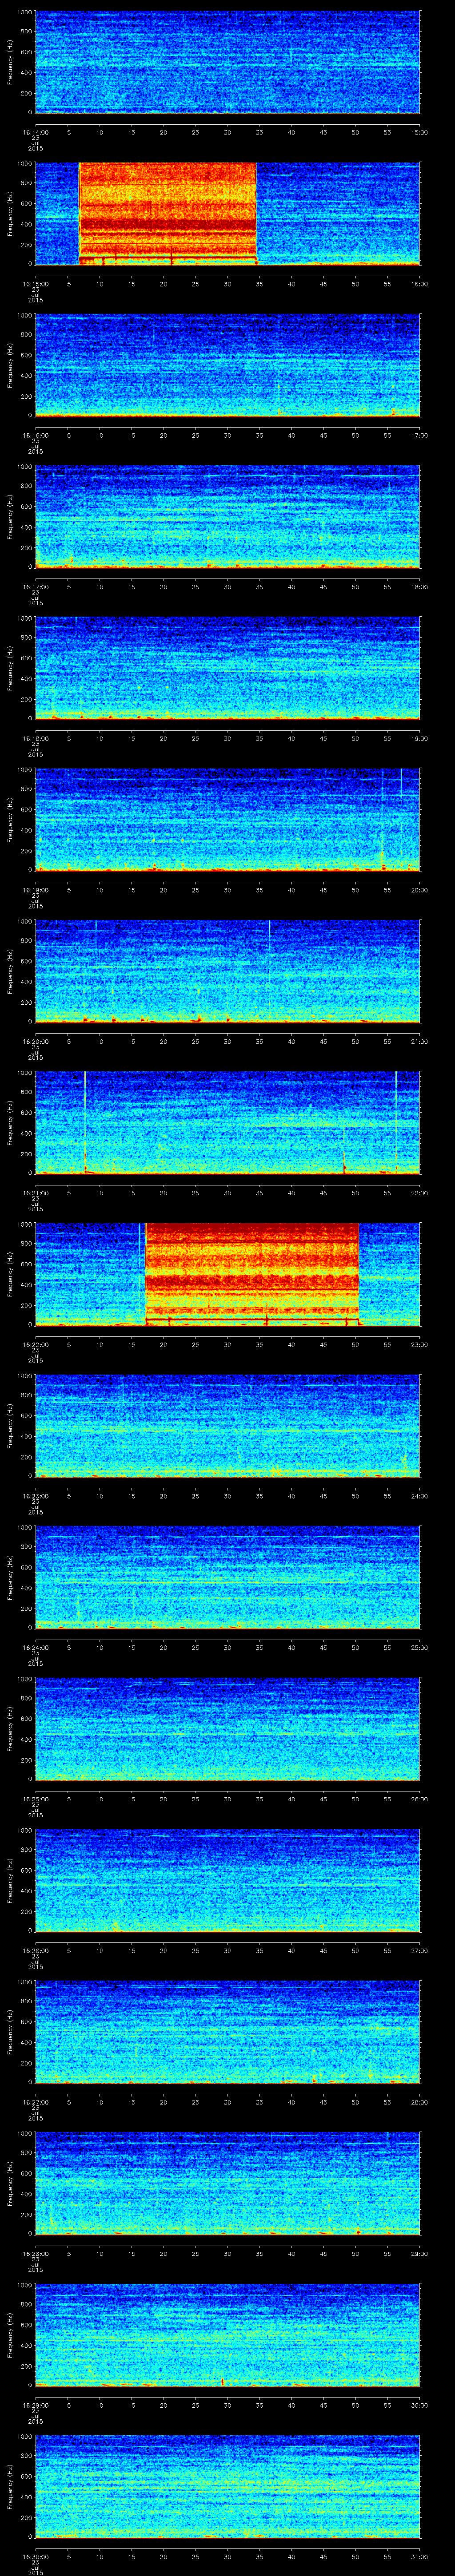
Task: Click the 16:17:00 start time label
Action: coord(35,586)
